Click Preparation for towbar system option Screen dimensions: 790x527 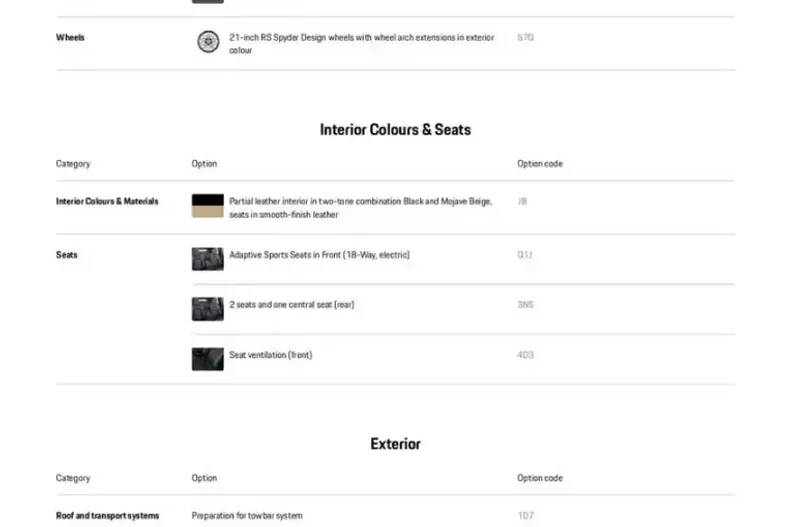(x=246, y=516)
